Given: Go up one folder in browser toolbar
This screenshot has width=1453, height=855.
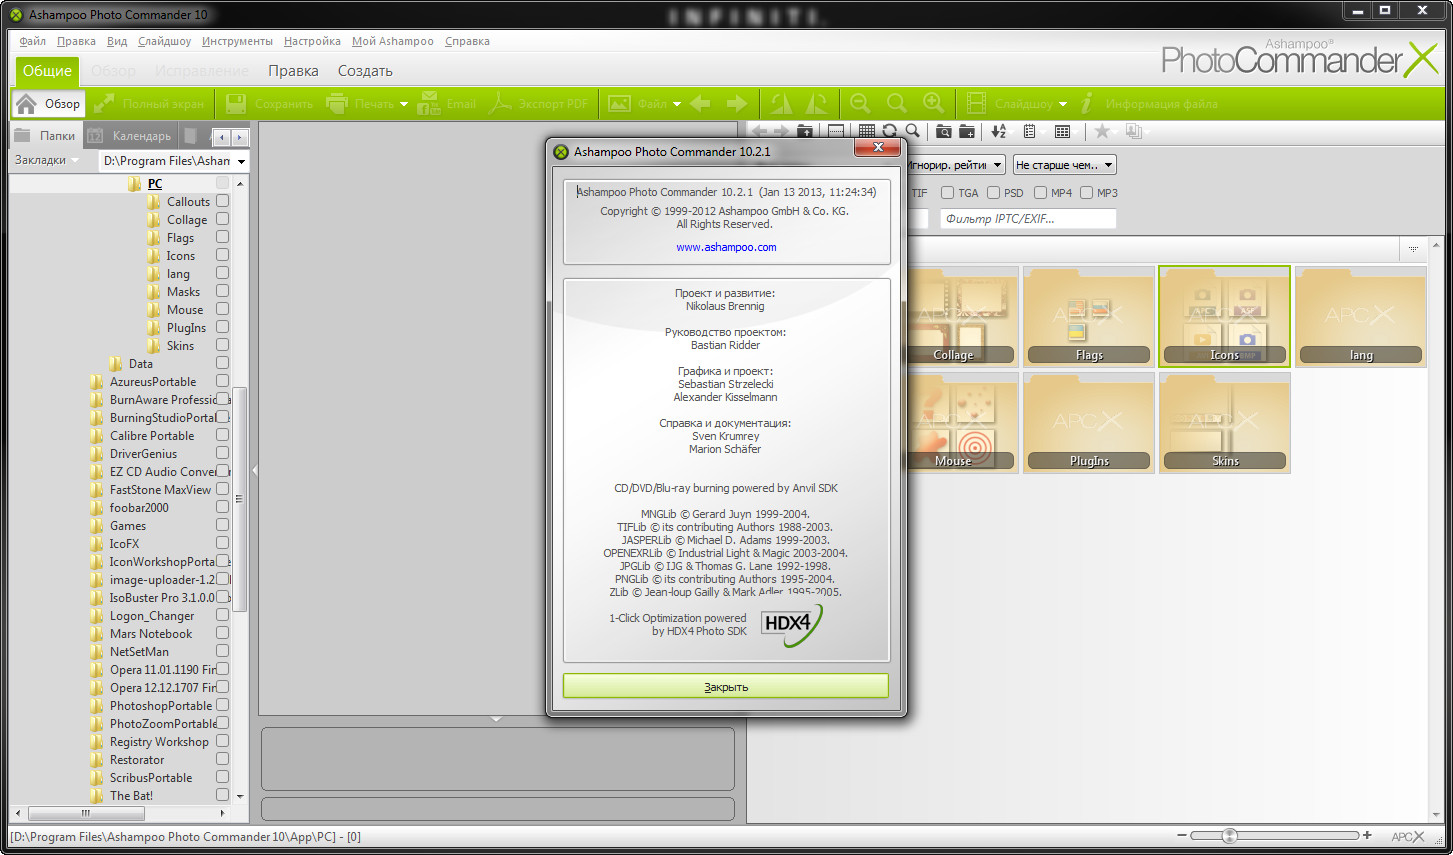Looking at the screenshot, I should click(804, 132).
